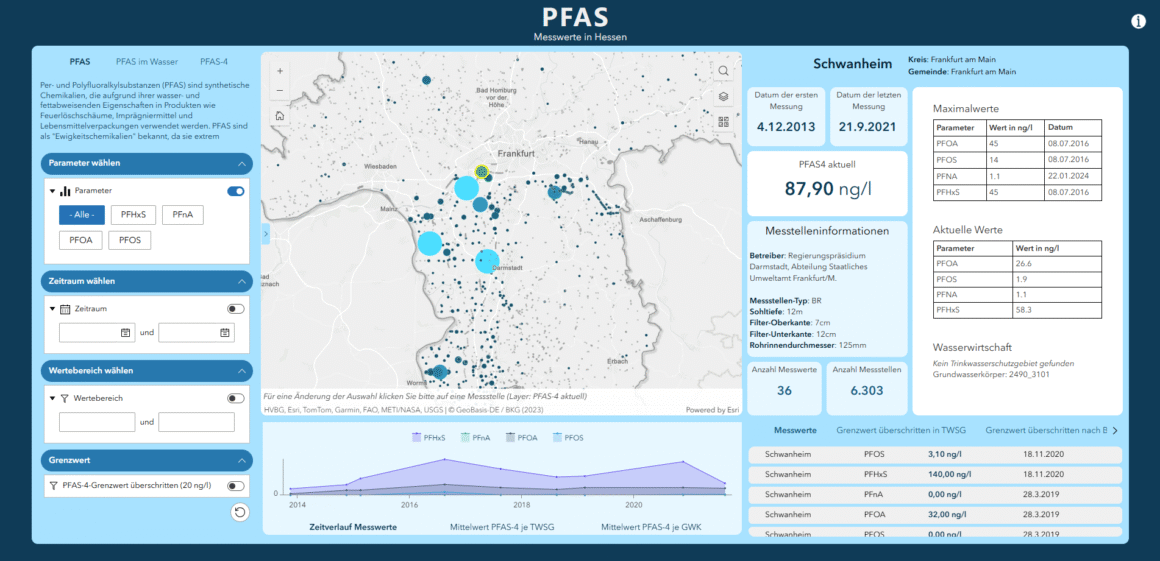This screenshot has width=1160, height=561.
Task: Enable the Wertebereich filter switch
Action: tap(235, 398)
